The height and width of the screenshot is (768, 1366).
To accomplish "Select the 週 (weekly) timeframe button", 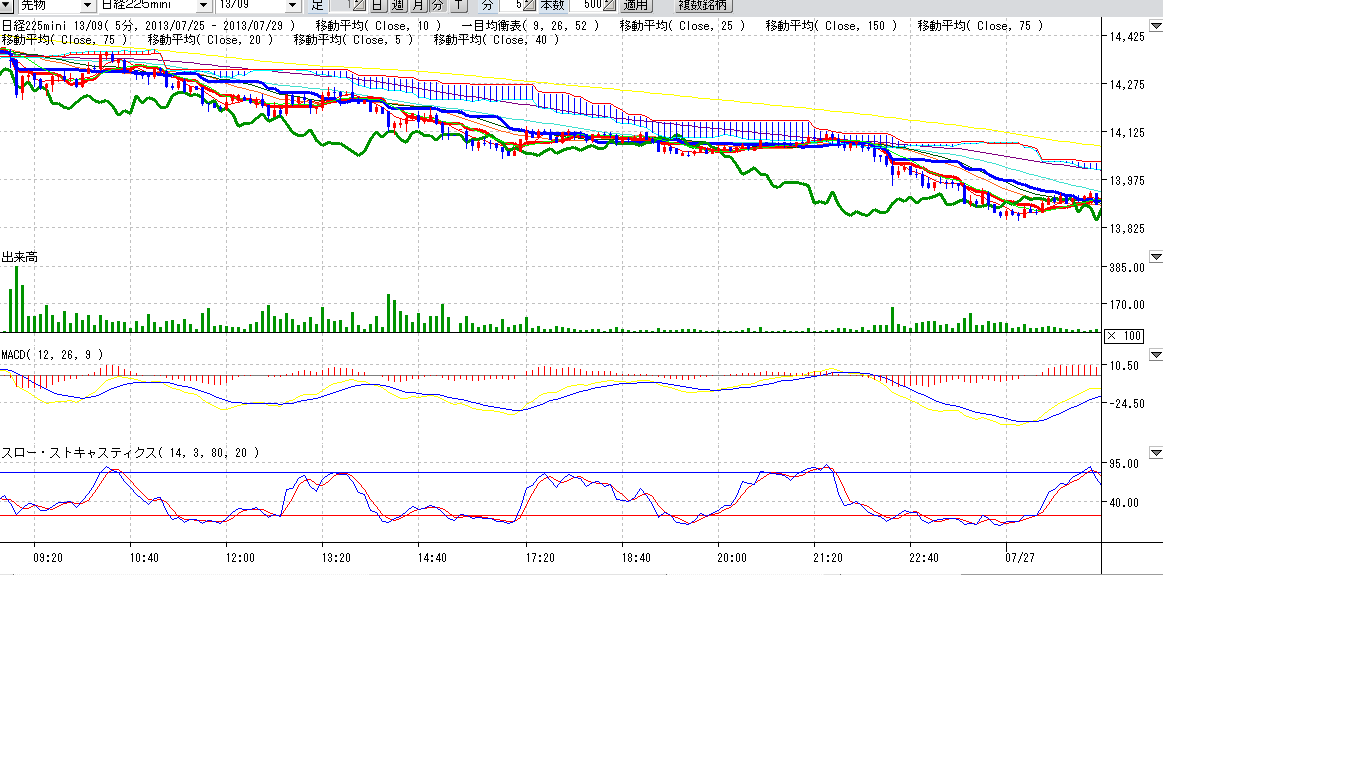I will point(398,5).
